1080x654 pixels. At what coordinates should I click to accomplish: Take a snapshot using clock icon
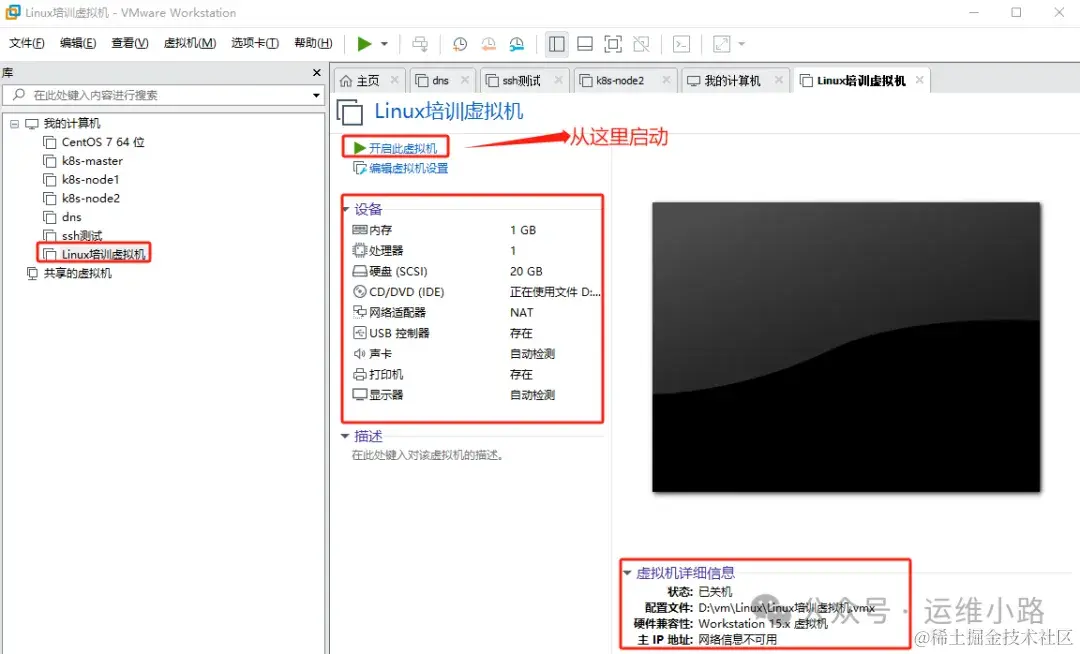(459, 44)
